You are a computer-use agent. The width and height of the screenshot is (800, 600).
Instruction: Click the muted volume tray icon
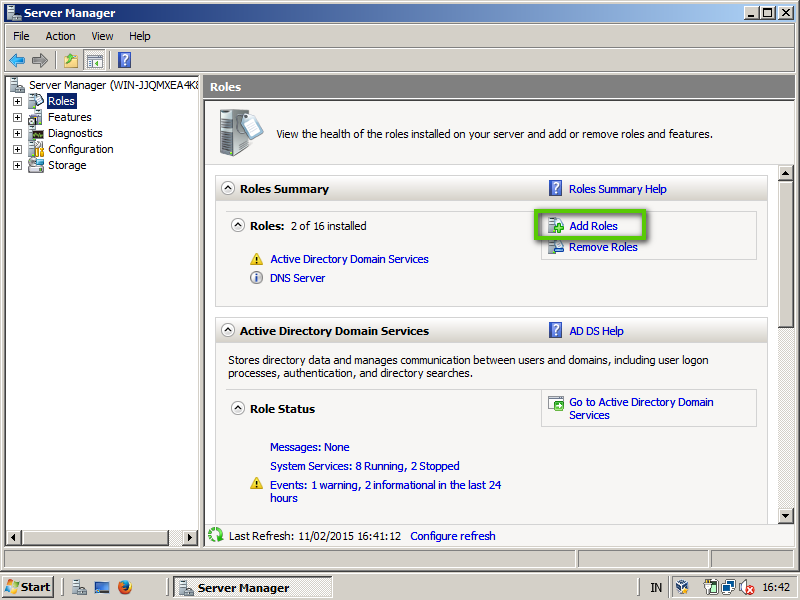747,588
